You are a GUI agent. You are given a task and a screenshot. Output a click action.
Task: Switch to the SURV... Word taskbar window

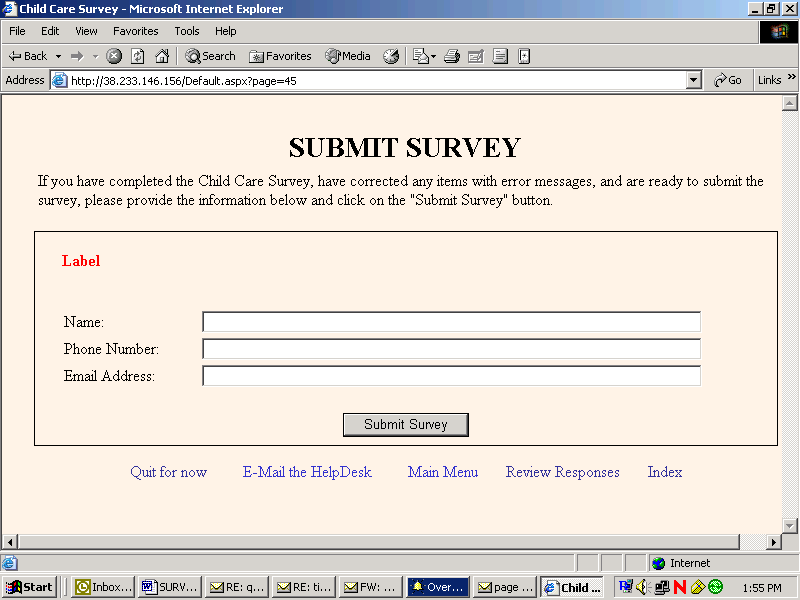170,587
